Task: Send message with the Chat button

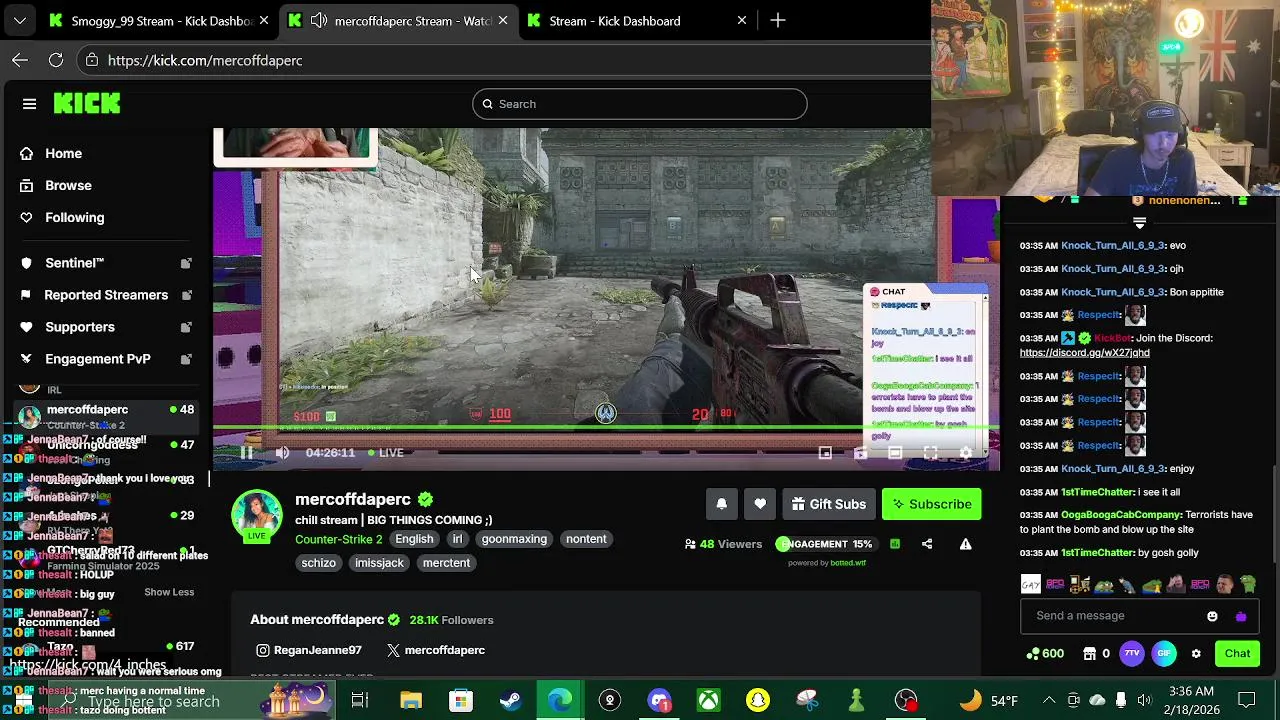Action: [1237, 654]
